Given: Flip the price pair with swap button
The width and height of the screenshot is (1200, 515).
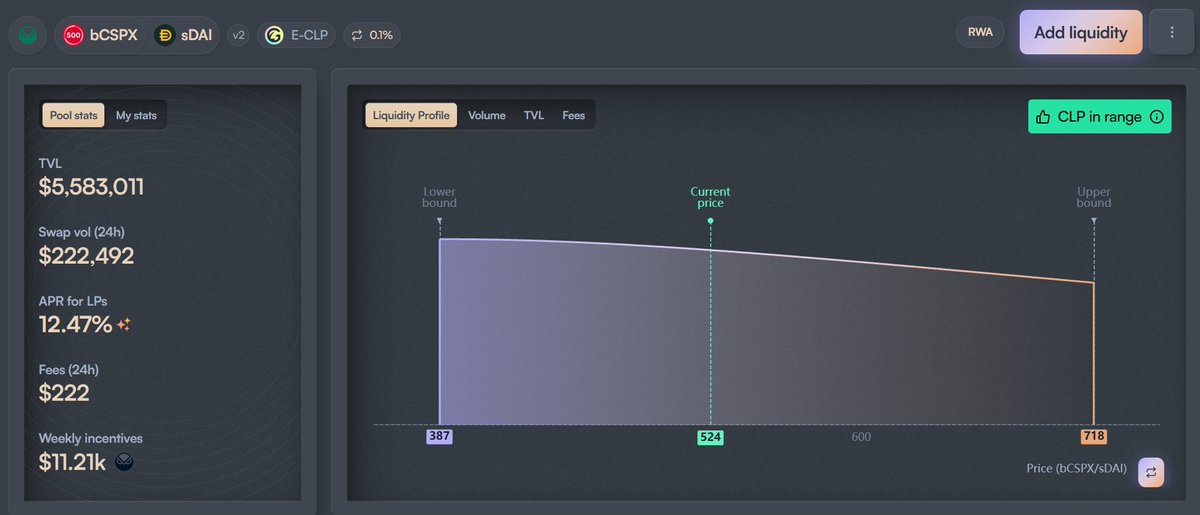Looking at the screenshot, I should (1151, 472).
